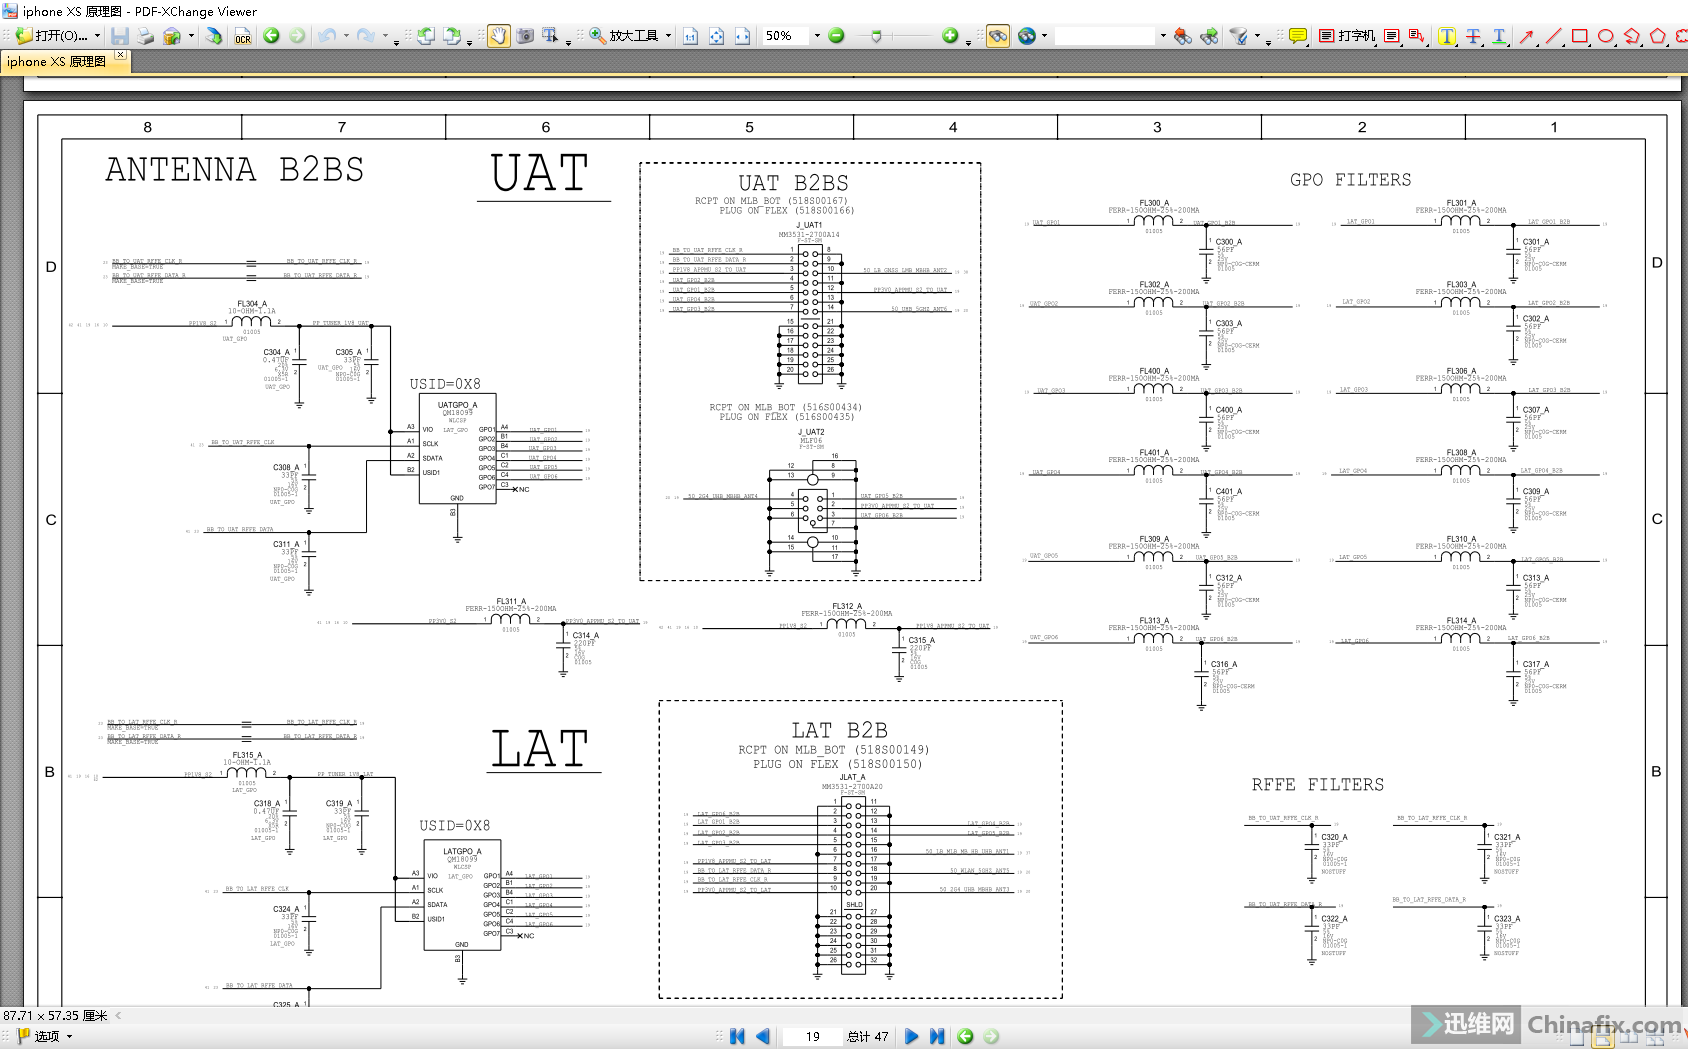Click the search filter funnel icon
This screenshot has width=1688, height=1049.
1238,36
